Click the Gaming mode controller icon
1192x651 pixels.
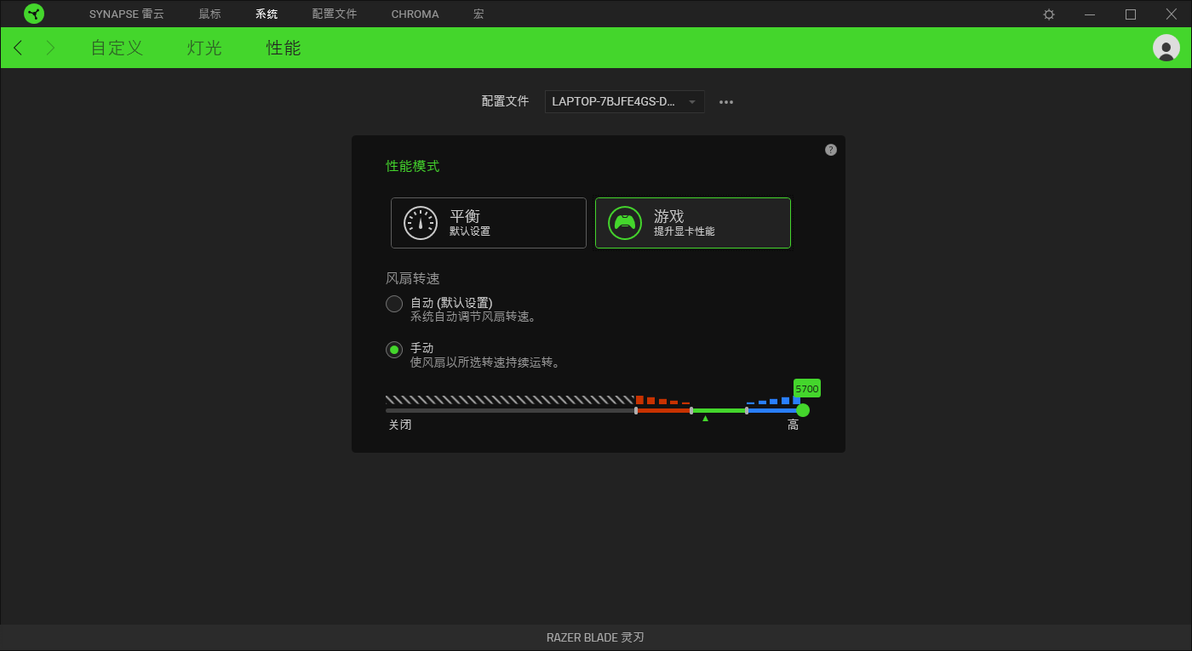tap(625, 223)
